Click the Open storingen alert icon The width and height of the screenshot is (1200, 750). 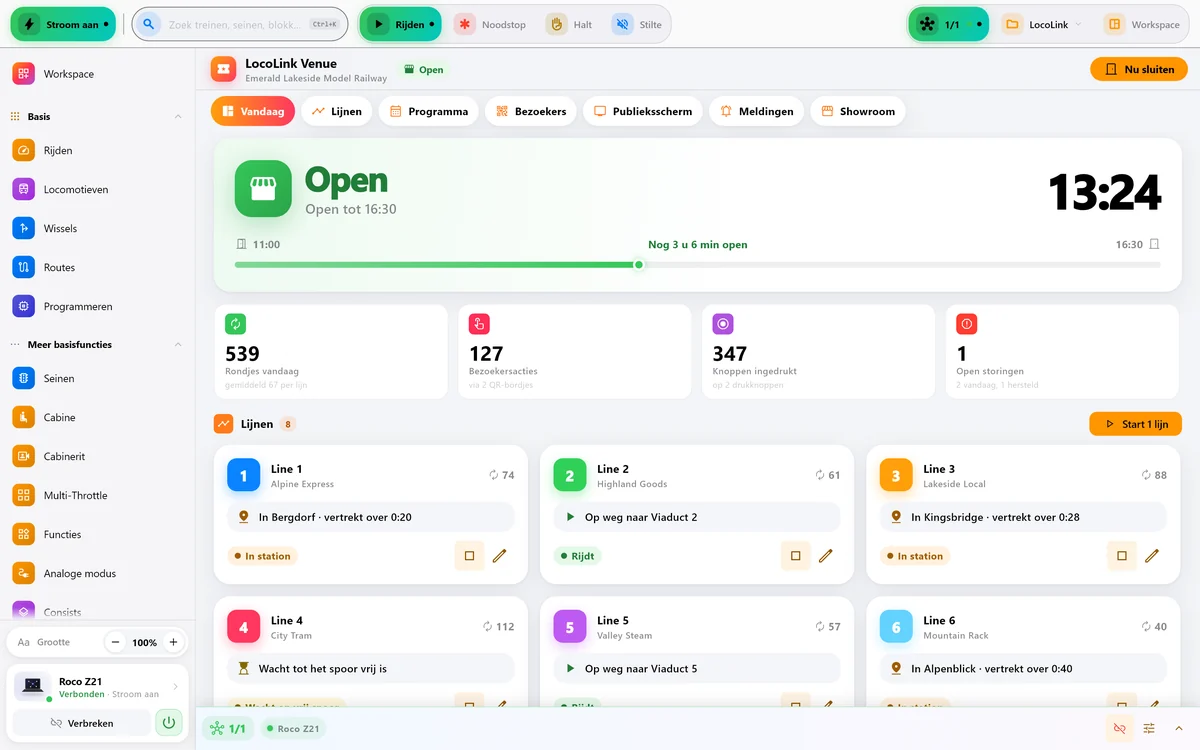(966, 324)
